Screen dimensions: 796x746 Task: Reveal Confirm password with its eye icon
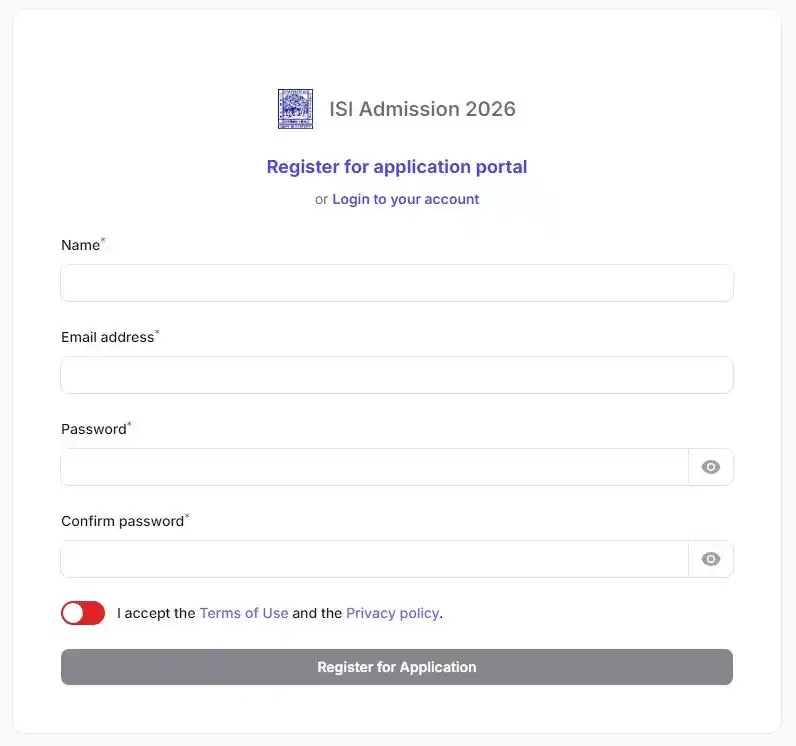click(x=711, y=559)
